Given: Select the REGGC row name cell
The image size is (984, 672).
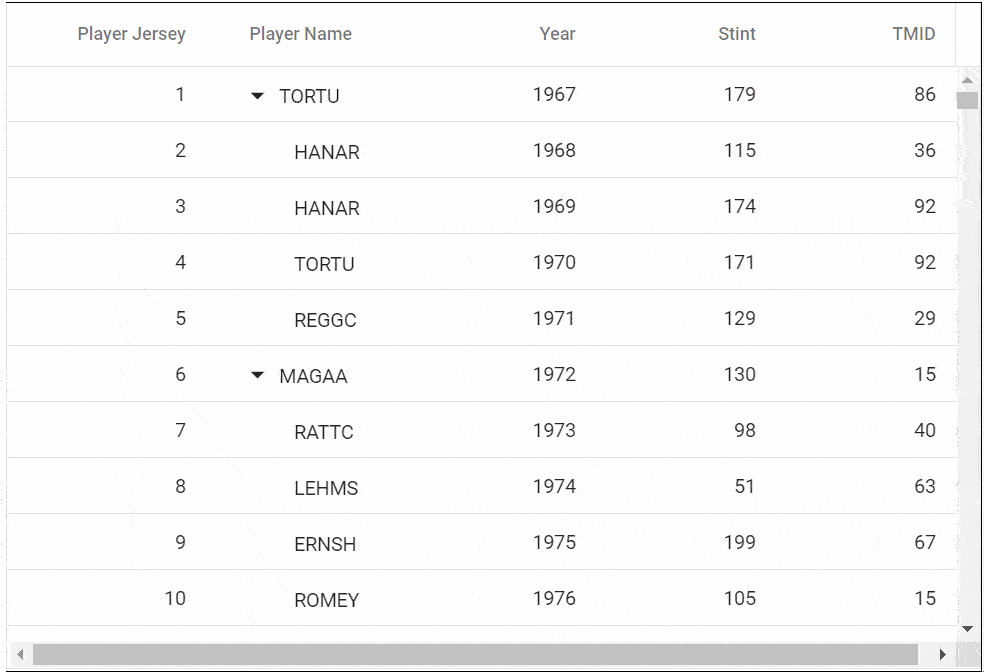Looking at the screenshot, I should 325,320.
